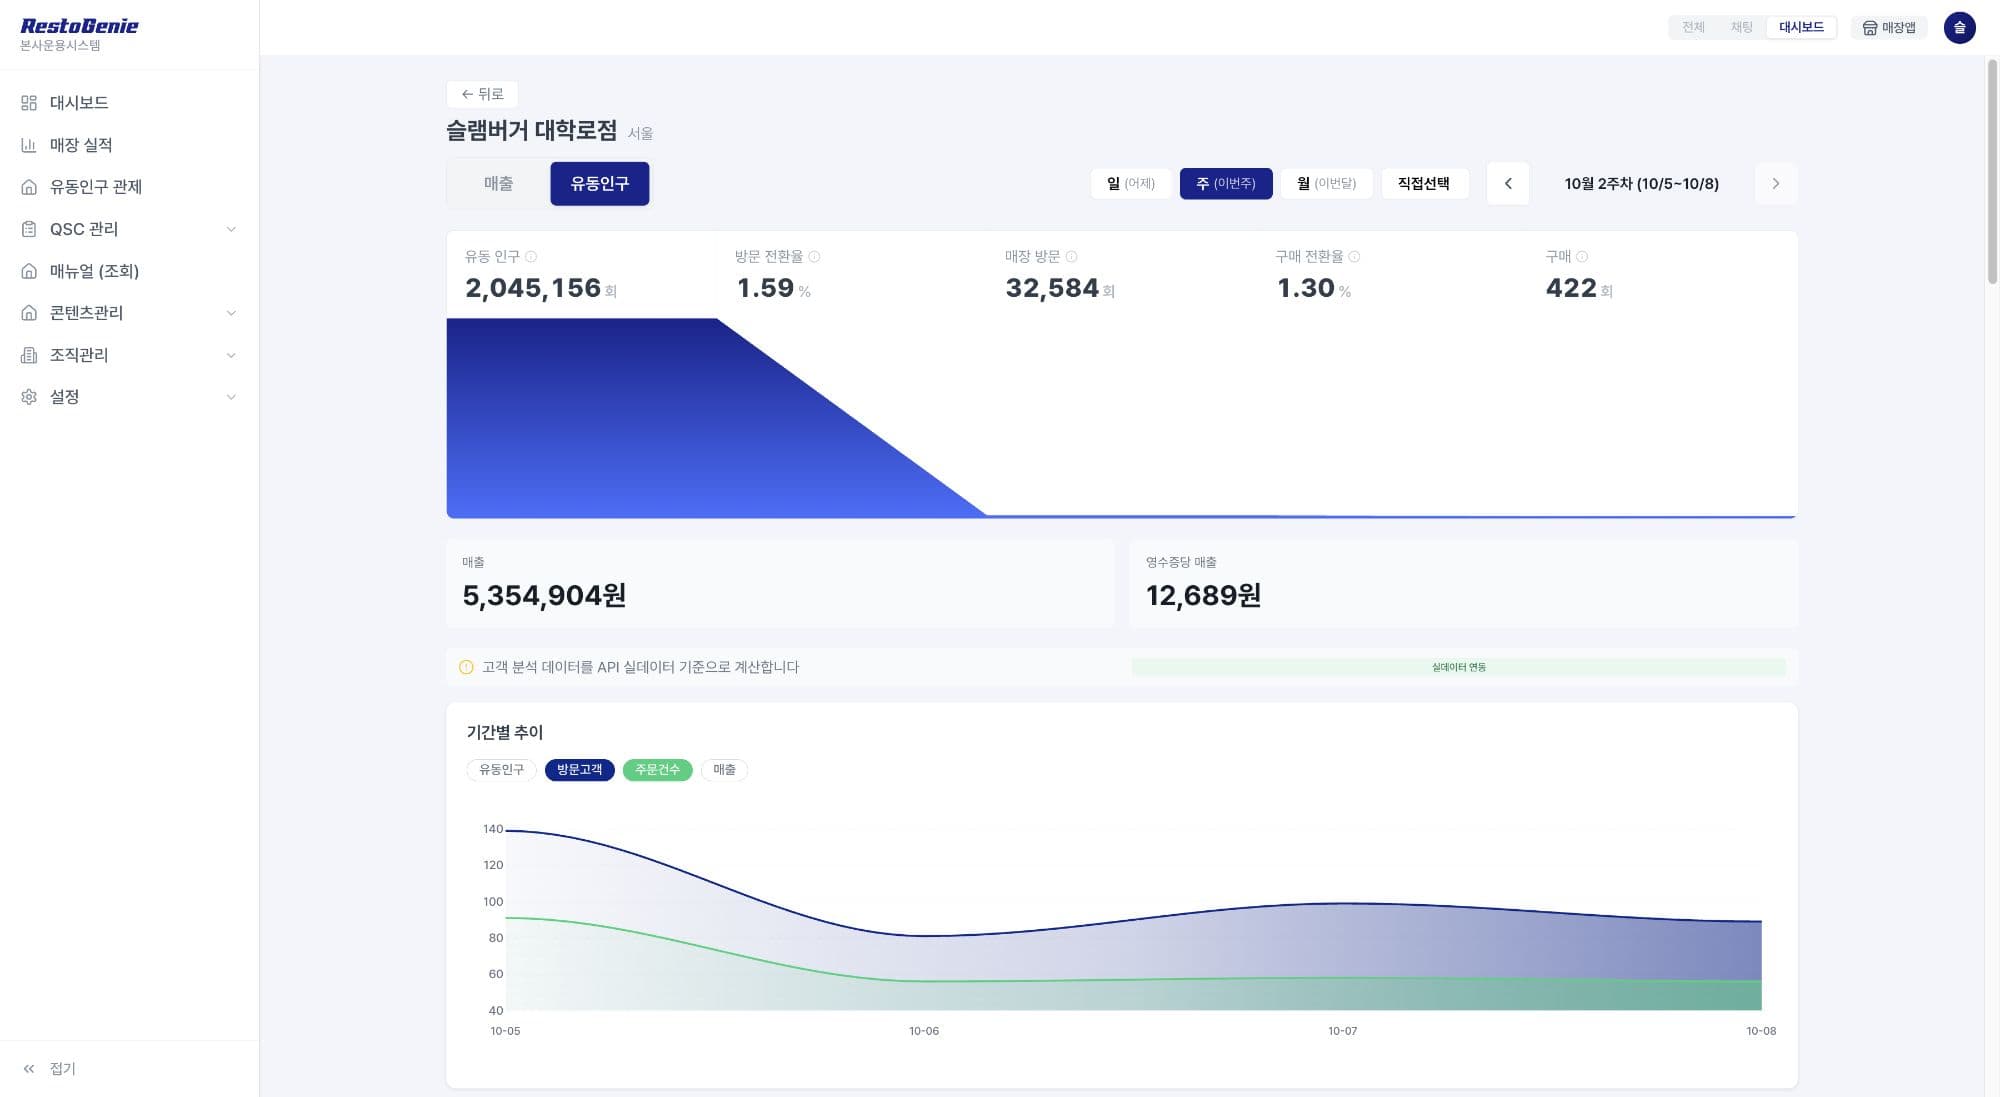Go to previous week with left chevron

coord(1508,184)
